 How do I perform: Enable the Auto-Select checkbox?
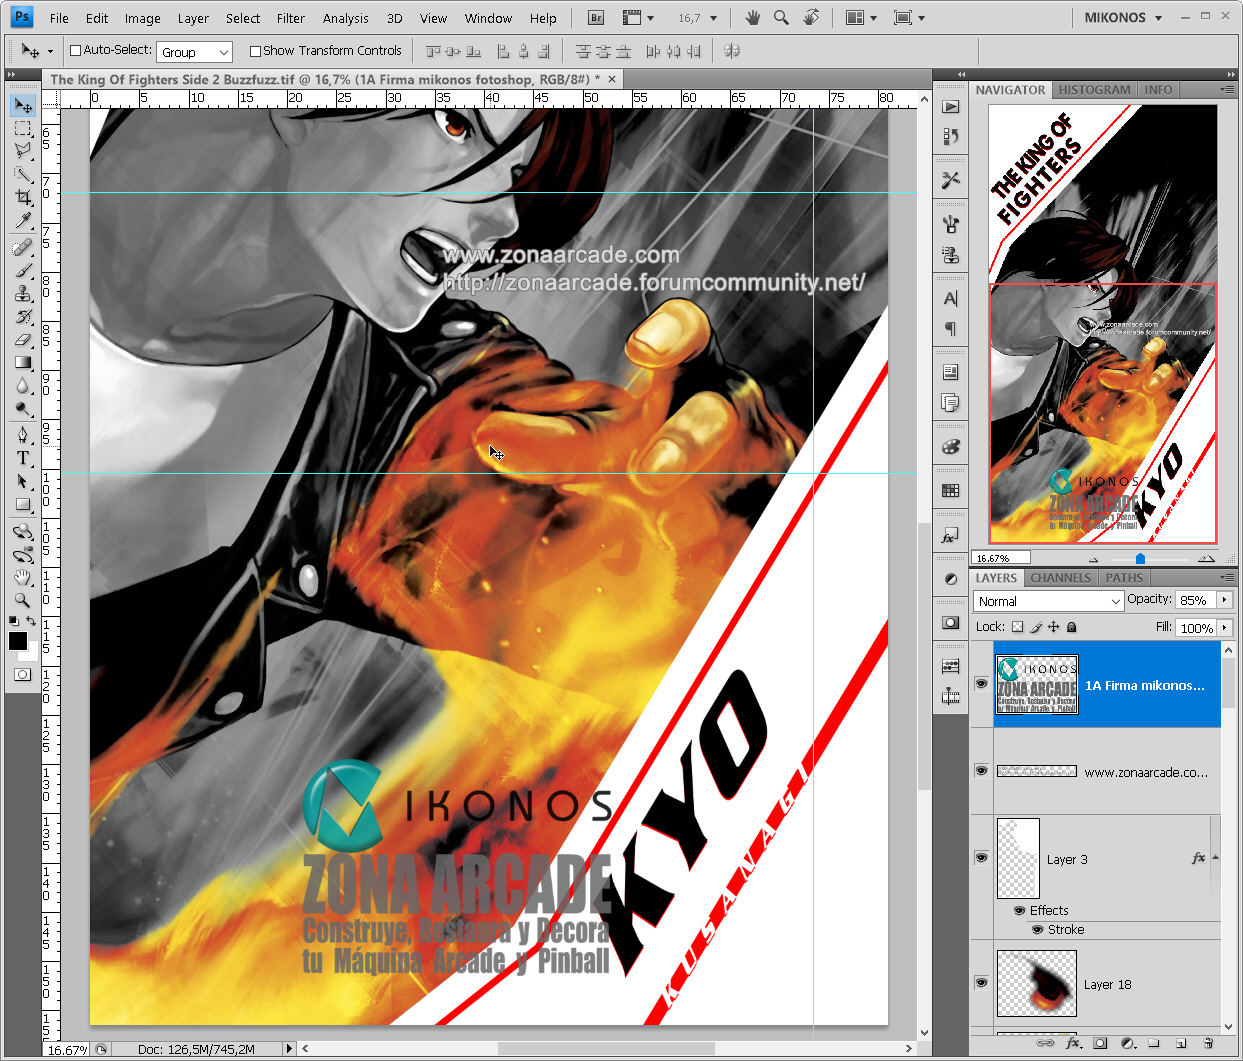pyautogui.click(x=76, y=51)
